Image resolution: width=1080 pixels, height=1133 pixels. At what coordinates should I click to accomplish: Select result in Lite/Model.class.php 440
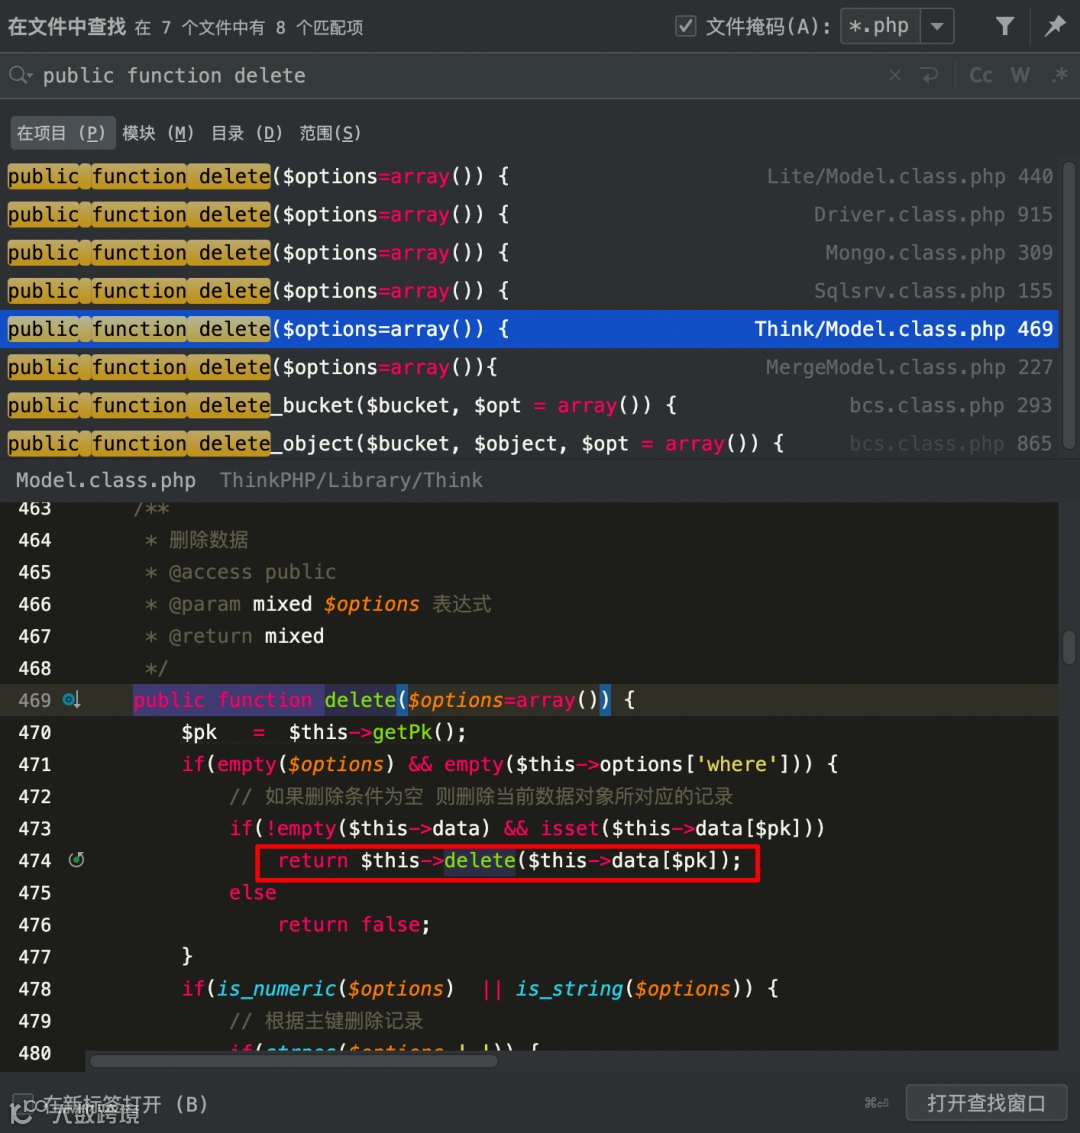tap(530, 176)
